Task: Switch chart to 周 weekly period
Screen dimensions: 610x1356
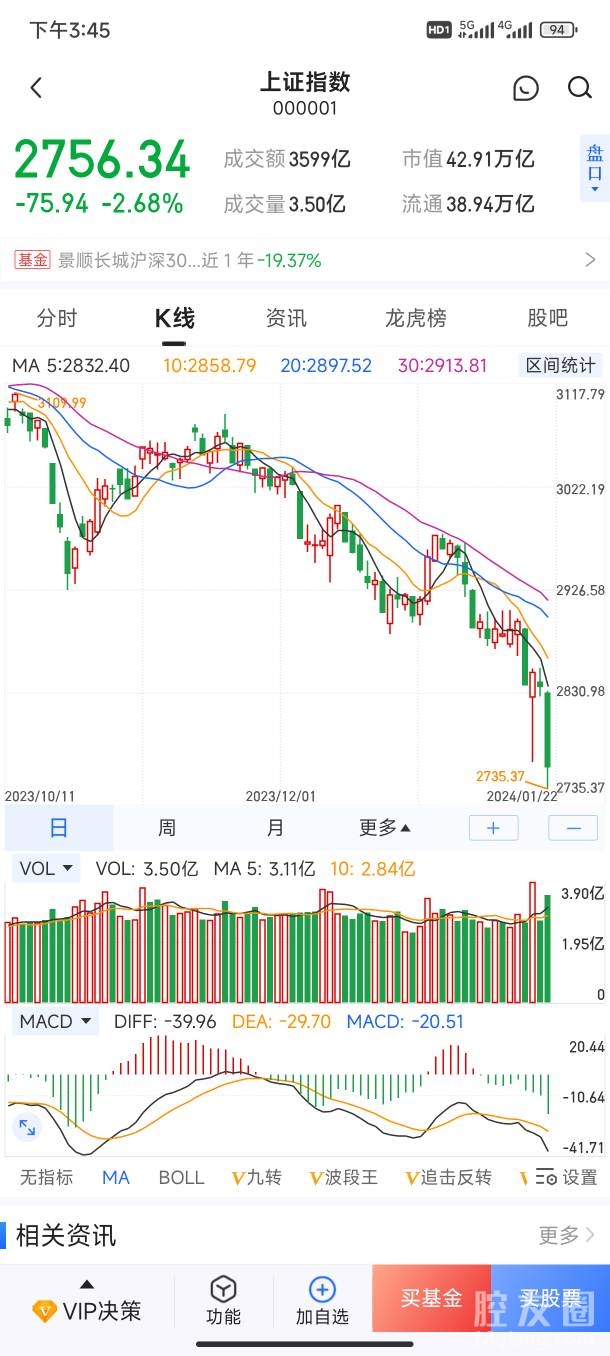Action: (x=167, y=828)
